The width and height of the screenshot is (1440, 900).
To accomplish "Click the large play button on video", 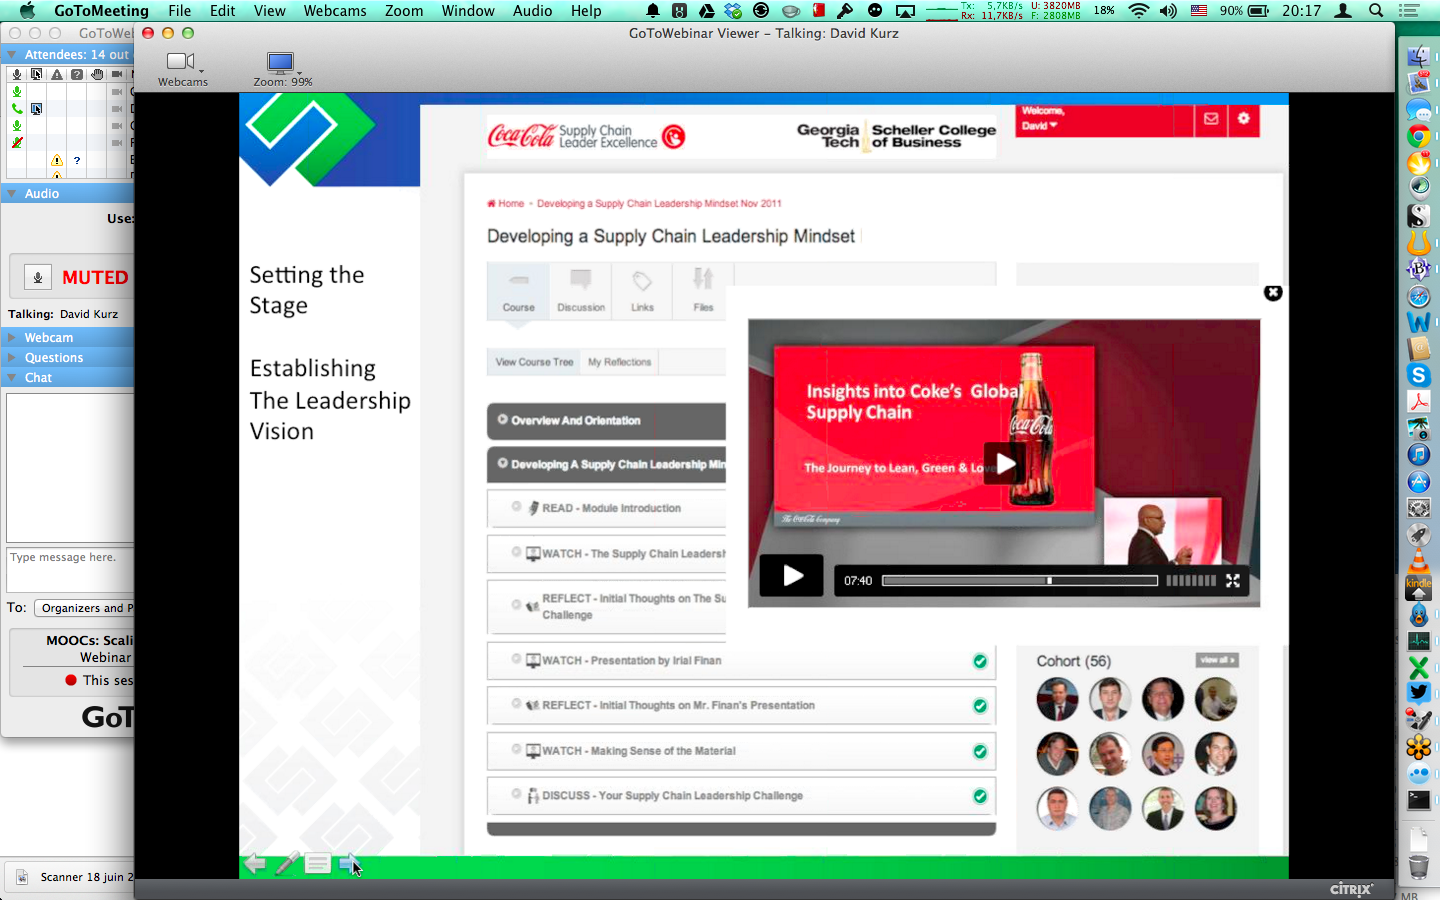I will coord(1005,463).
